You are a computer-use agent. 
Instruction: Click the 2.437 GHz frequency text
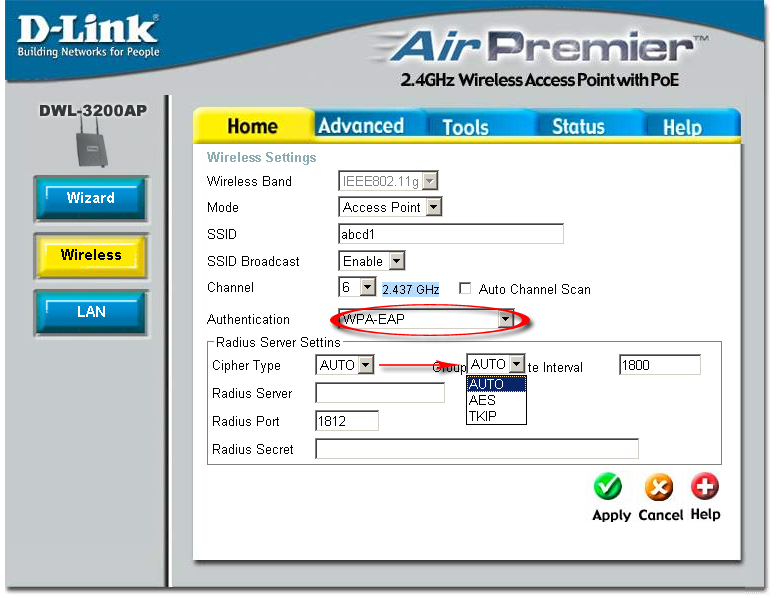[x=410, y=289]
